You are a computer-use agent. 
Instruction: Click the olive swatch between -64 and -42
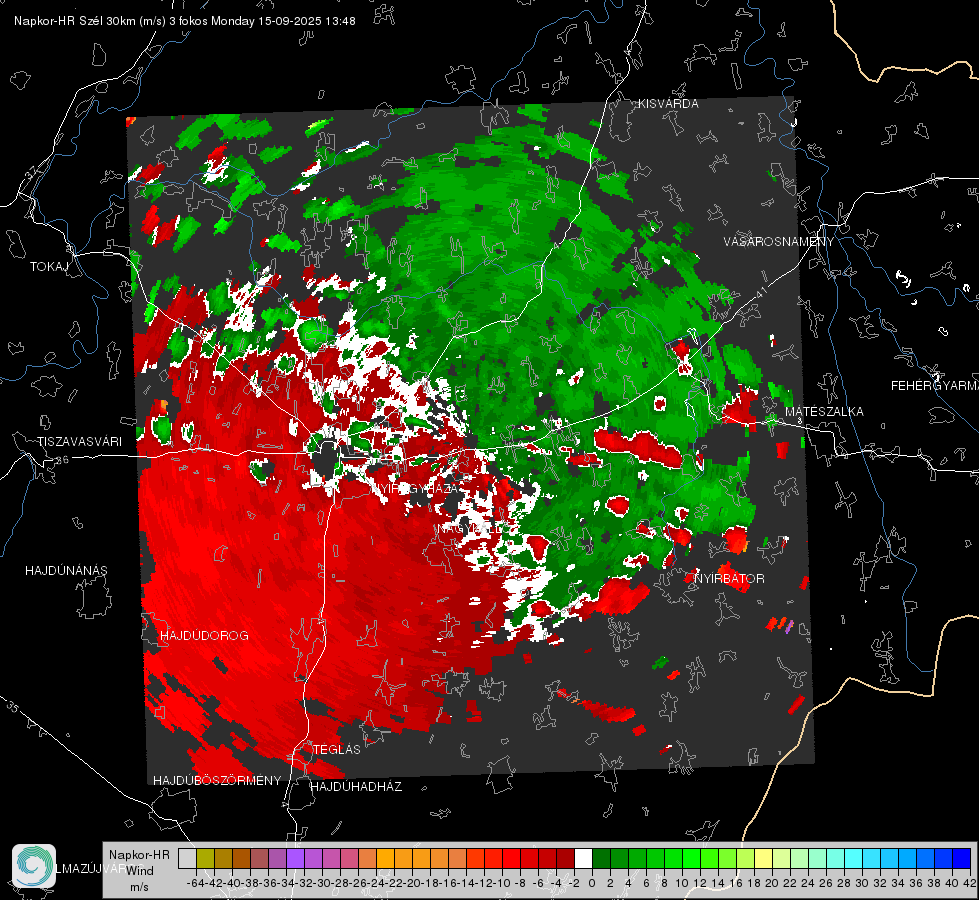[x=205, y=858]
